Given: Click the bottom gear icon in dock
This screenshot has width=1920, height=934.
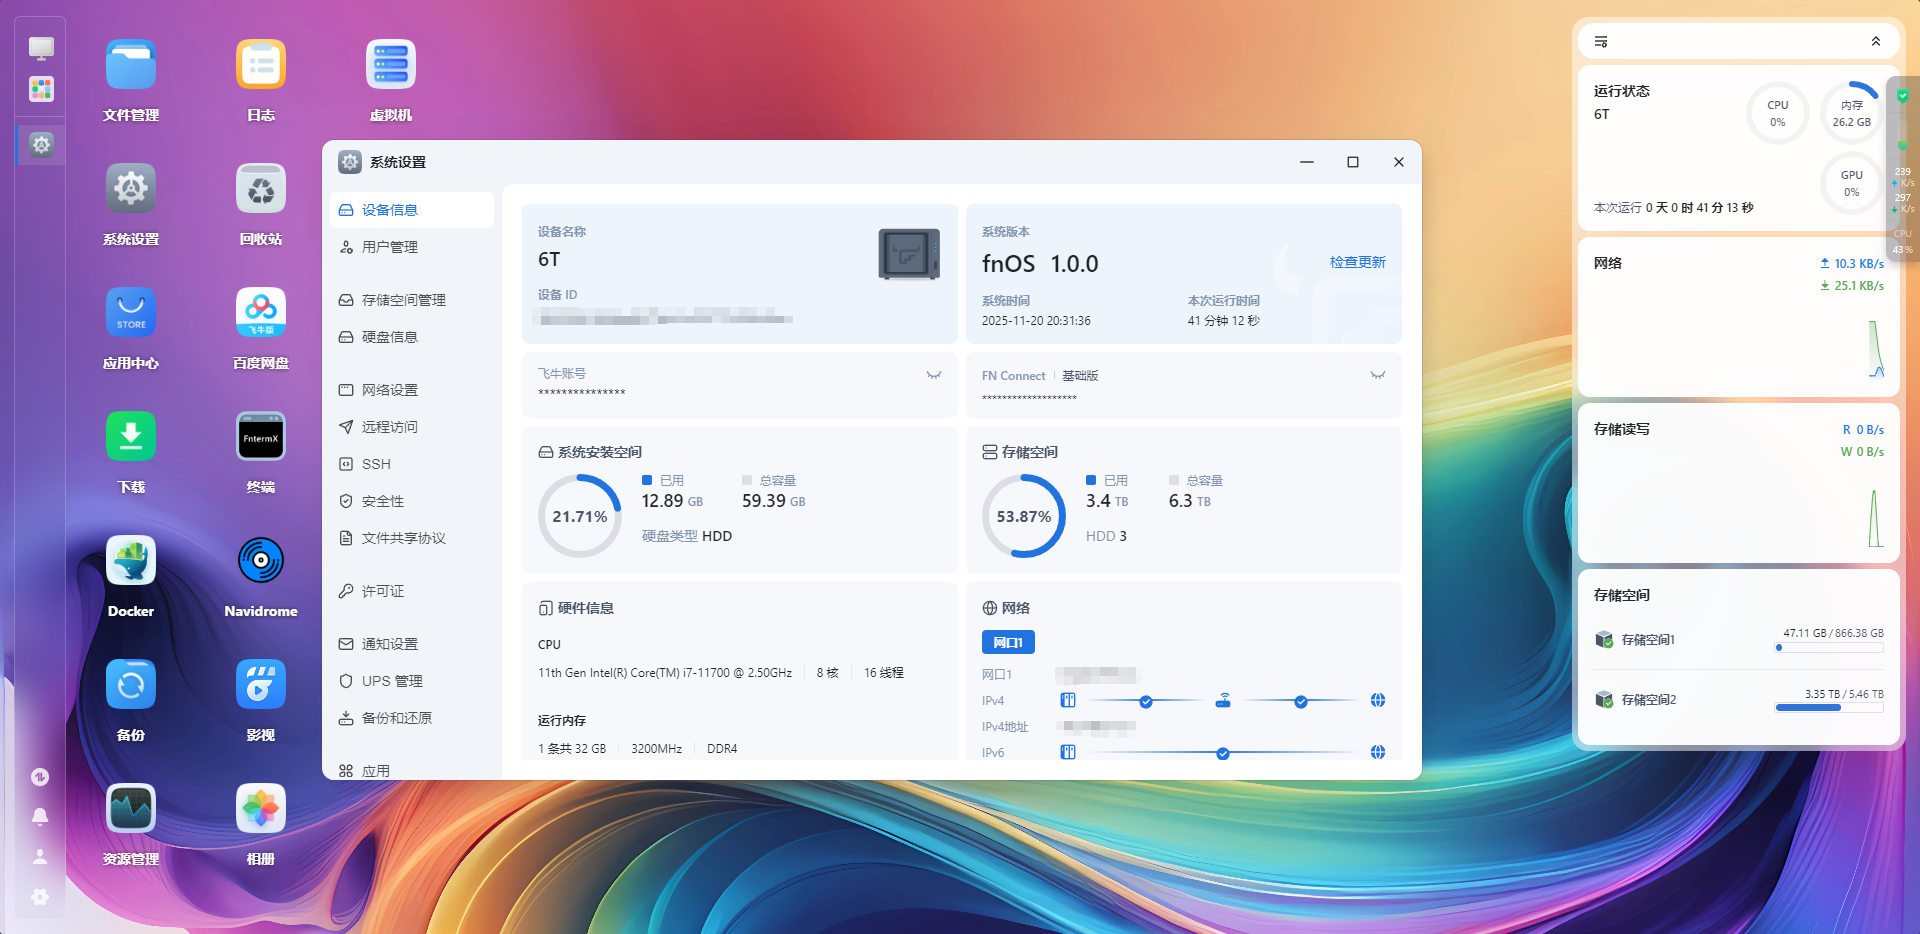Looking at the screenshot, I should click(x=40, y=897).
